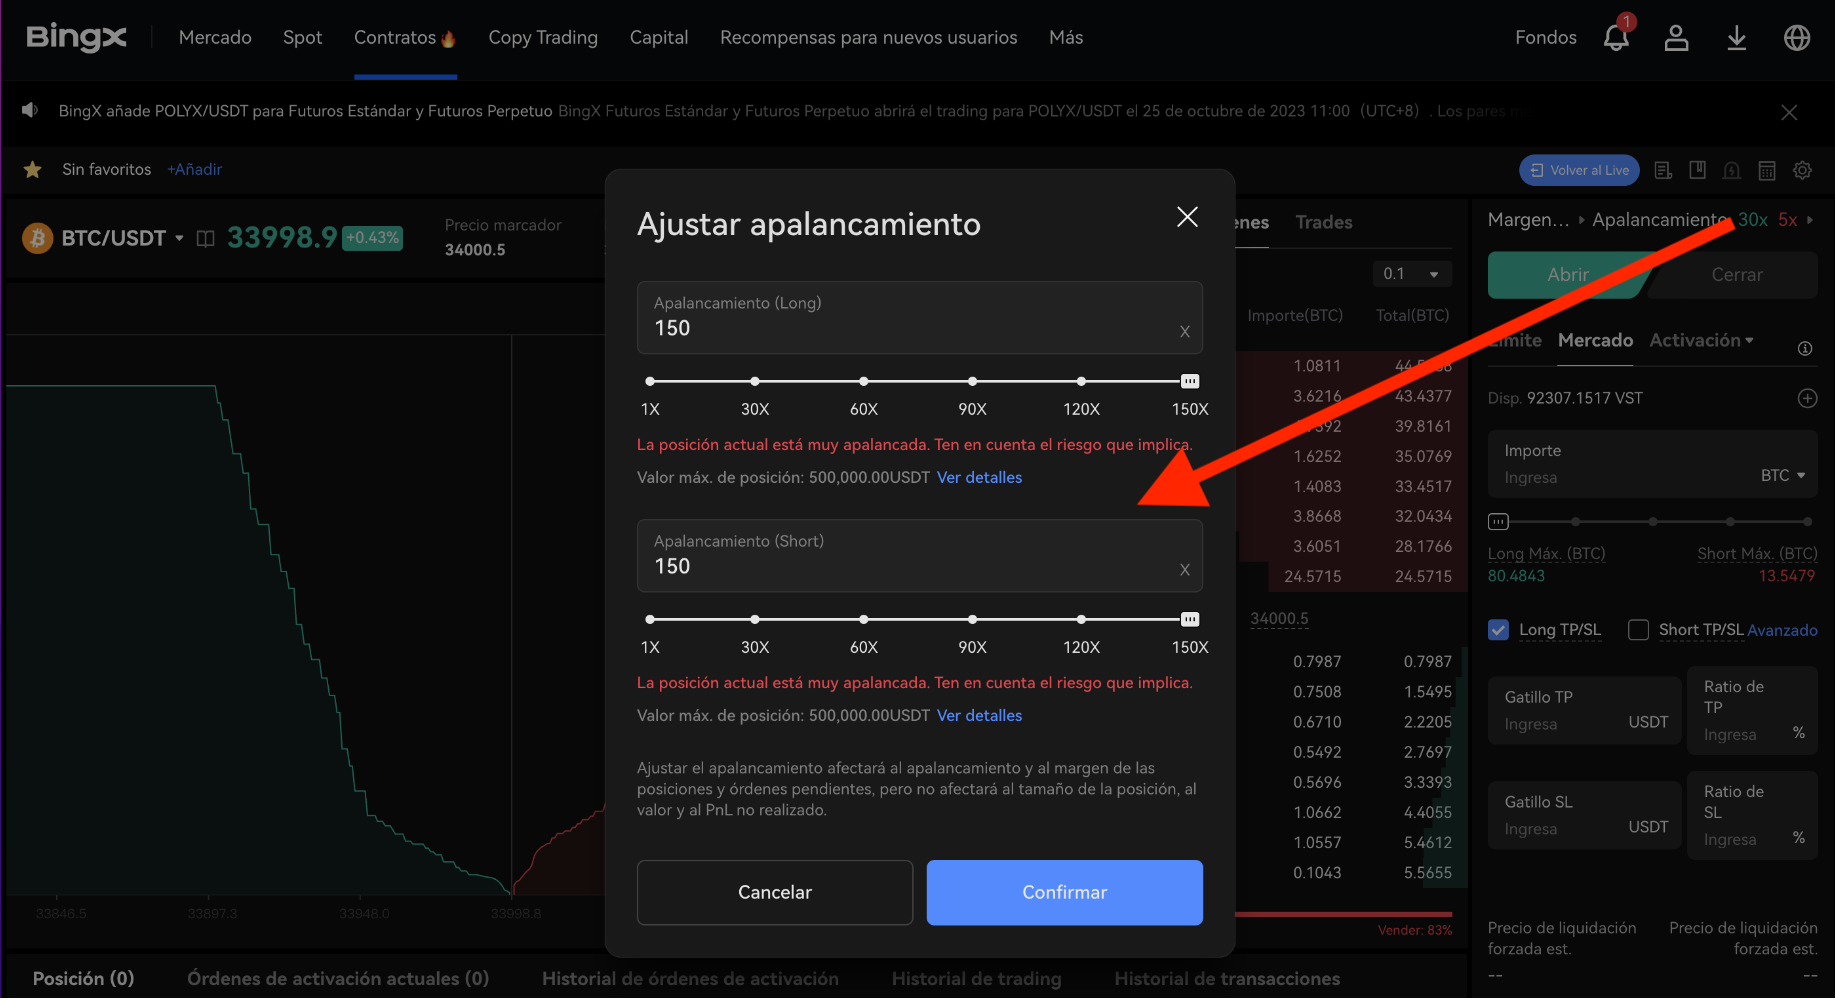Image resolution: width=1836 pixels, height=1000 pixels.
Task: Open the user account profile icon
Action: point(1676,38)
